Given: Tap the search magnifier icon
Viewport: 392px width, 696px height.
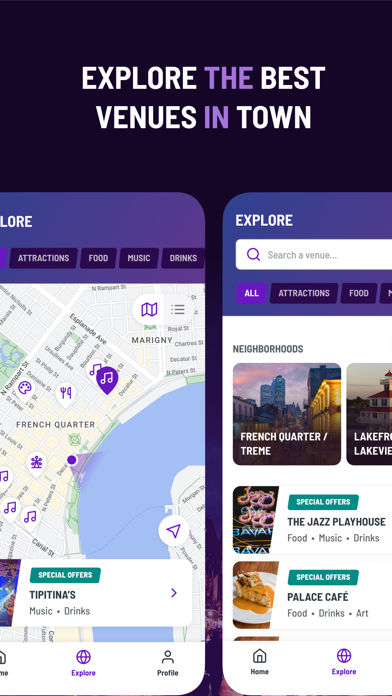Looking at the screenshot, I should click(253, 255).
